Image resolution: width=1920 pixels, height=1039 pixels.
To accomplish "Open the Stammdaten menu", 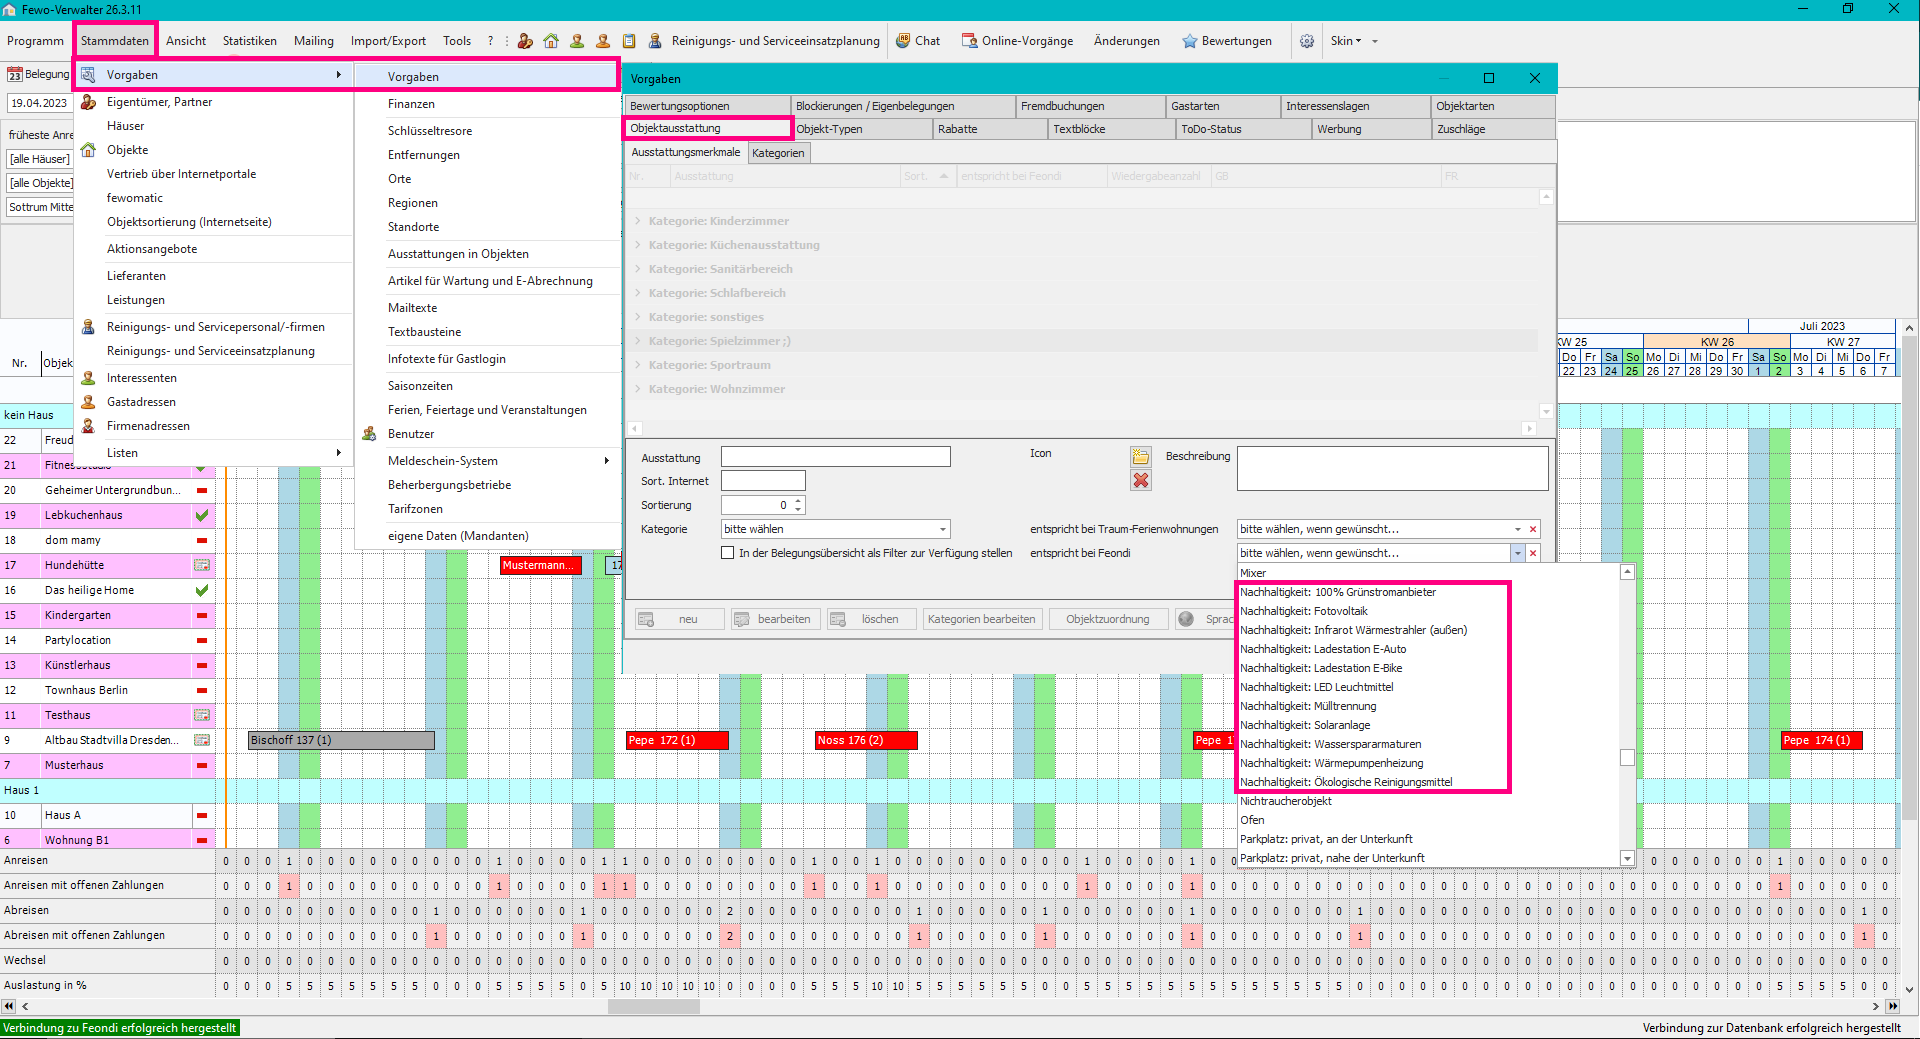I will [115, 41].
